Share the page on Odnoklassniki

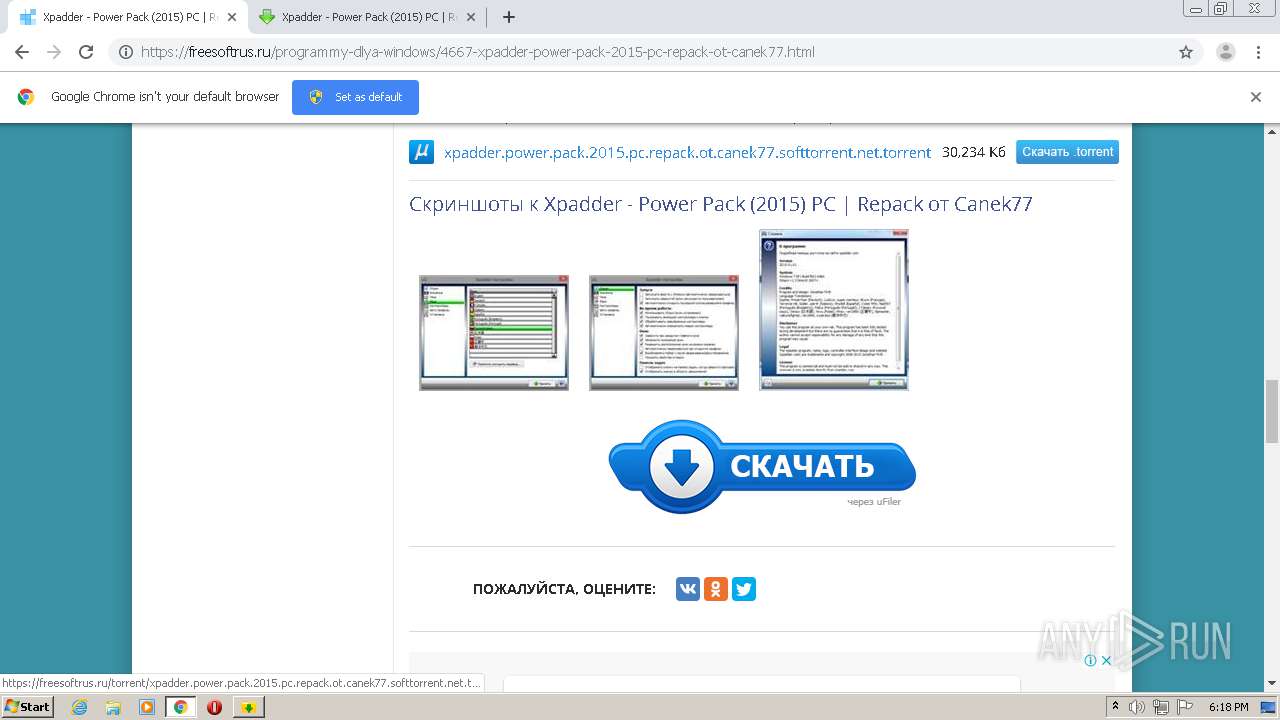(x=716, y=589)
